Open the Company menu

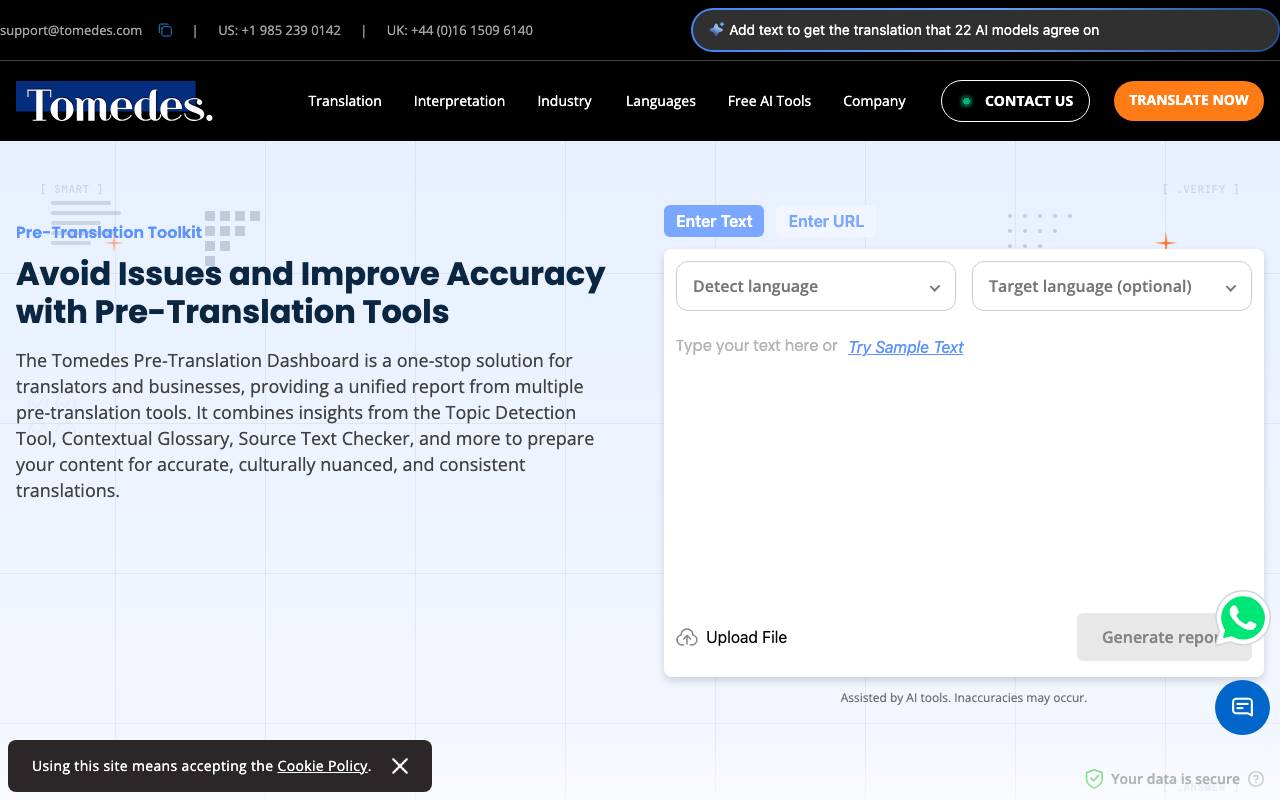[874, 101]
